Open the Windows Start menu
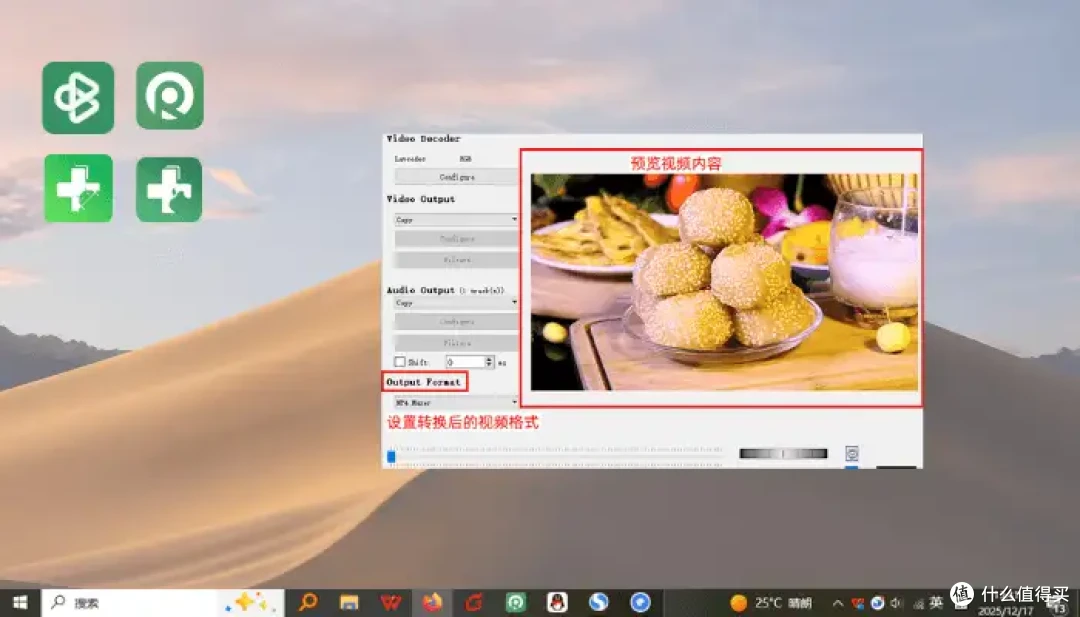 click(x=20, y=603)
